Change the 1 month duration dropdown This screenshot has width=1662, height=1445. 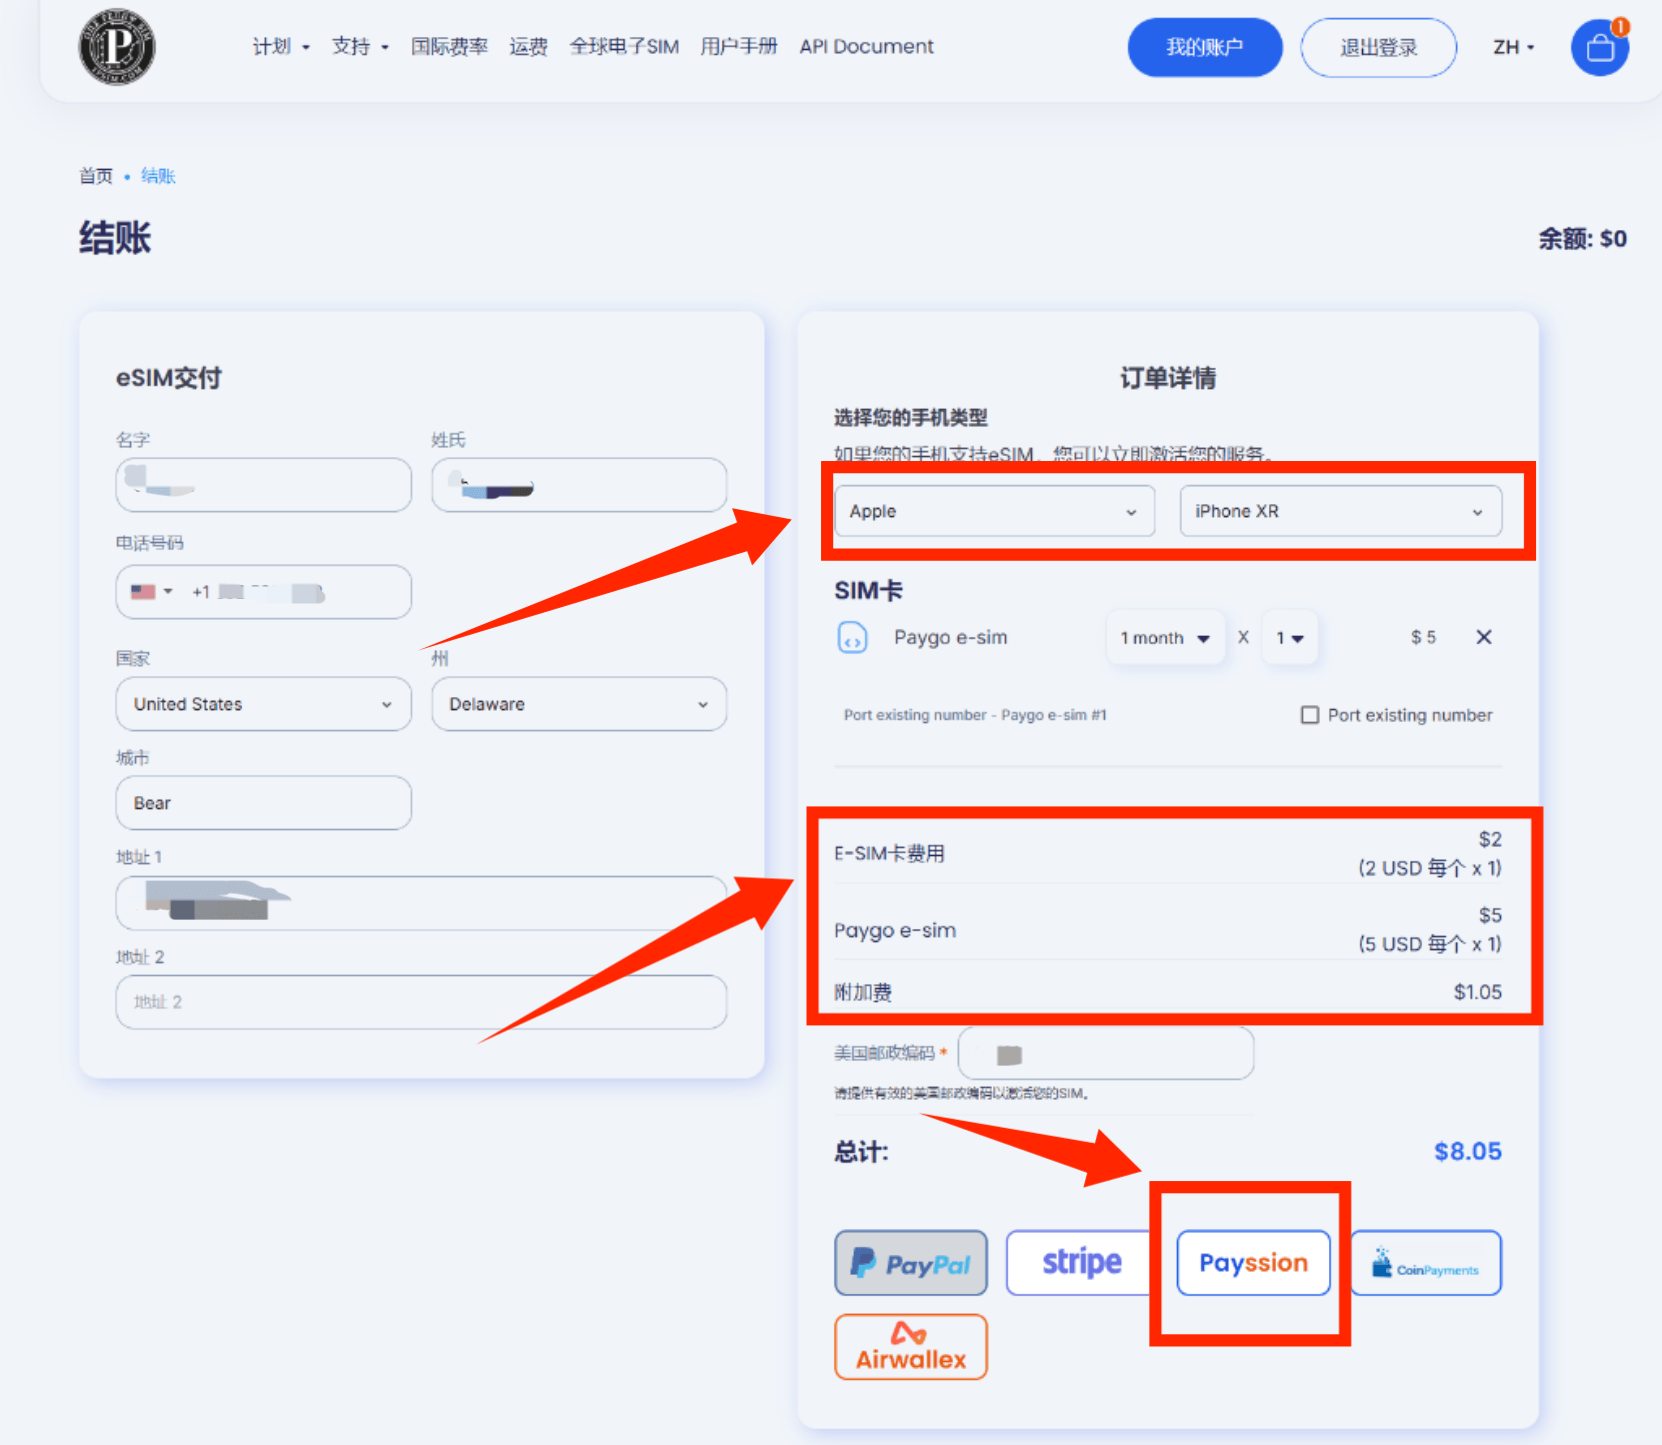(x=1165, y=638)
